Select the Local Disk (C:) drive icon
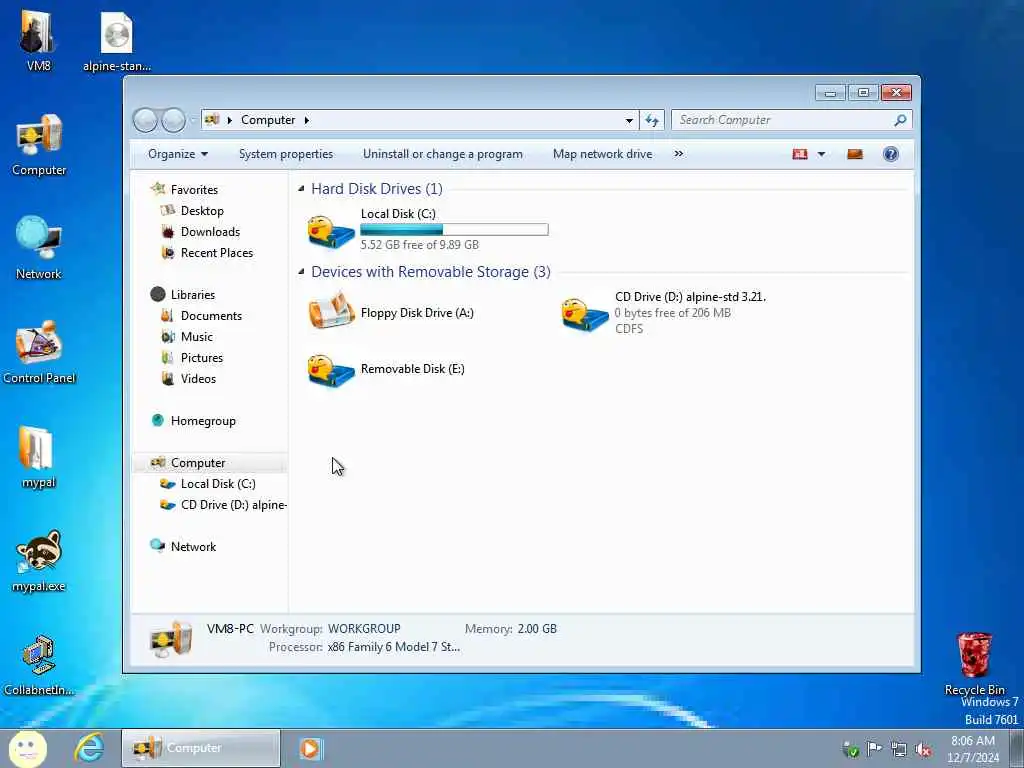1024x768 pixels. tap(332, 231)
